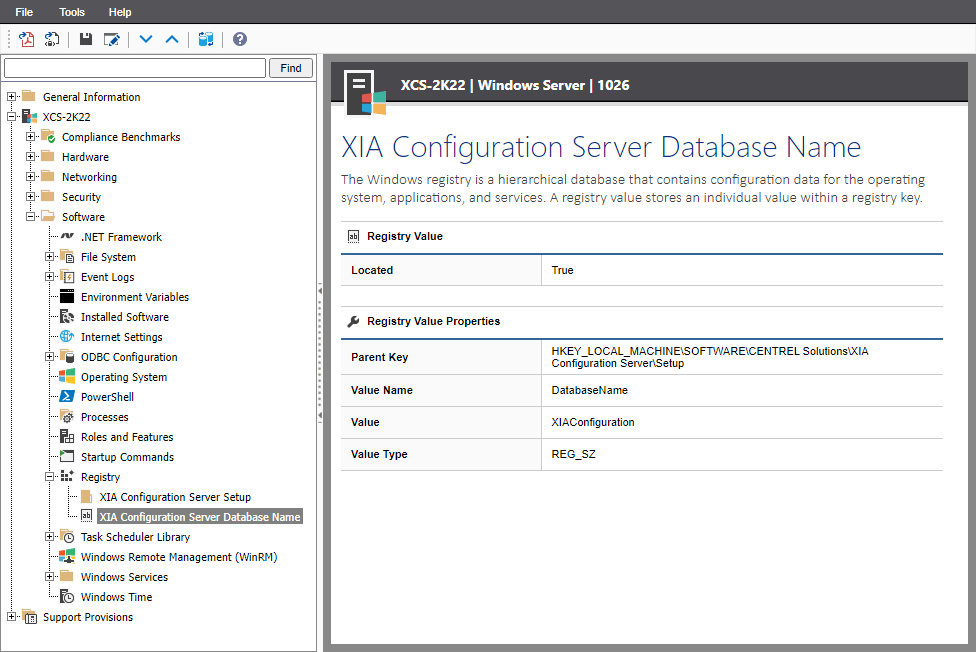Click the export to XML toolbar icon
976x652 pixels.
(52, 39)
